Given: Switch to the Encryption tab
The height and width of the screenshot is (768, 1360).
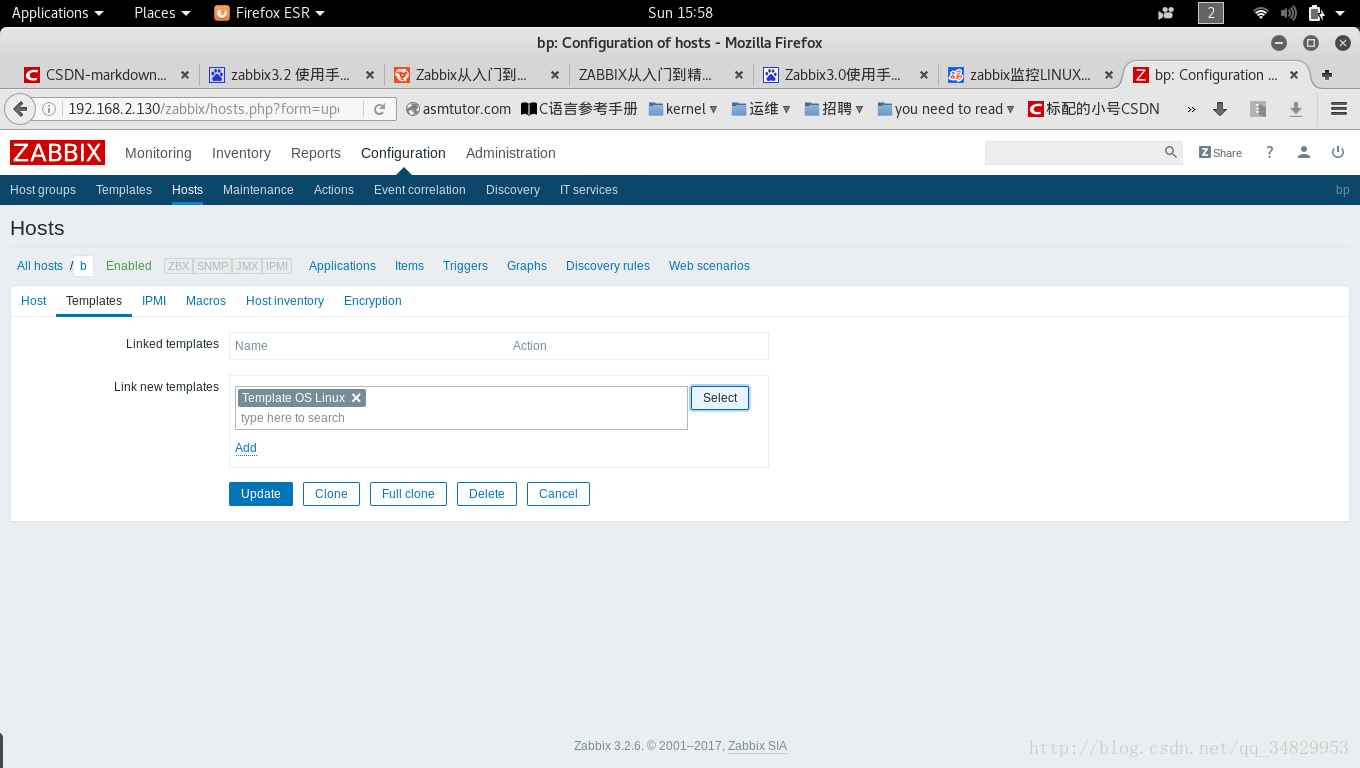Looking at the screenshot, I should pos(373,301).
